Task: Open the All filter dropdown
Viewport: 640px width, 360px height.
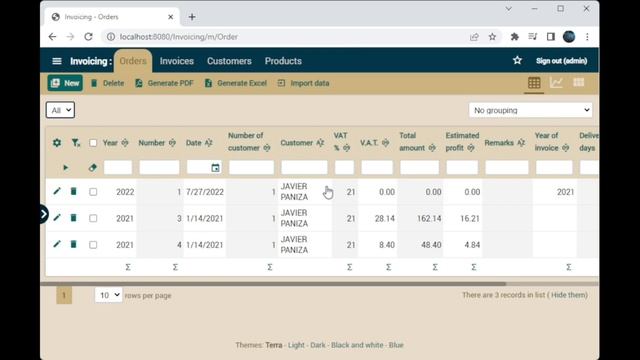Action: pos(60,110)
